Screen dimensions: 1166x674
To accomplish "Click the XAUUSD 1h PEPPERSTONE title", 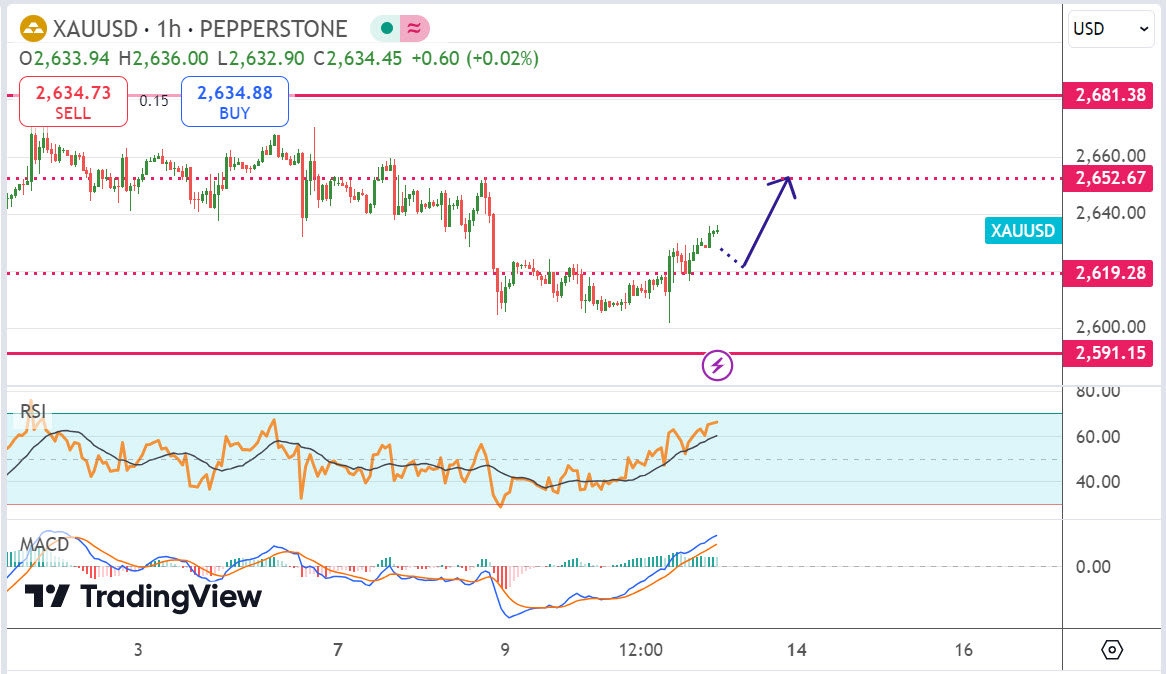I will pyautogui.click(x=200, y=29).
